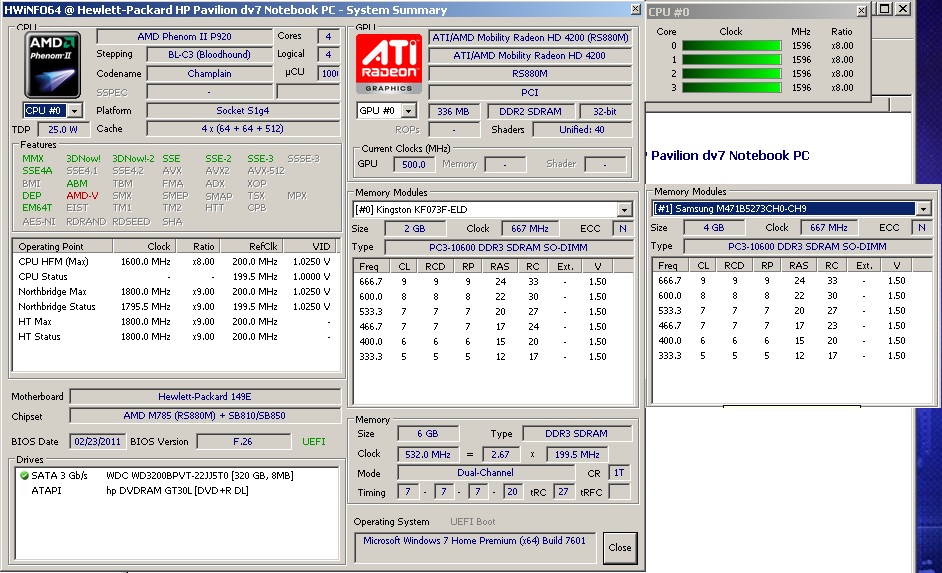Click the AMD-V feature label
942x573 pixels.
coord(82,196)
